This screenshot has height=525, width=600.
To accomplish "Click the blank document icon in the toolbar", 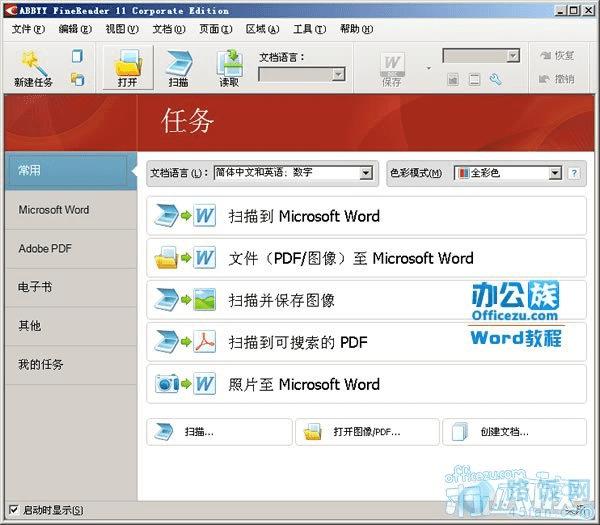I will (x=77, y=56).
